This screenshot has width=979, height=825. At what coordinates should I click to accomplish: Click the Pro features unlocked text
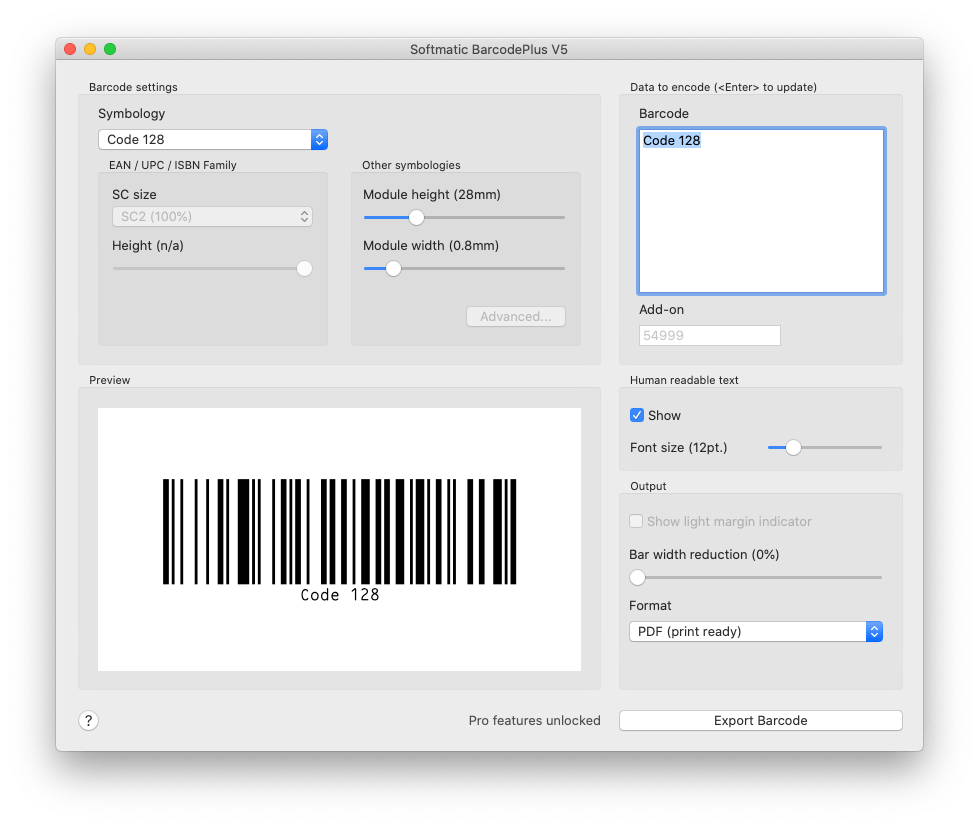pos(534,721)
